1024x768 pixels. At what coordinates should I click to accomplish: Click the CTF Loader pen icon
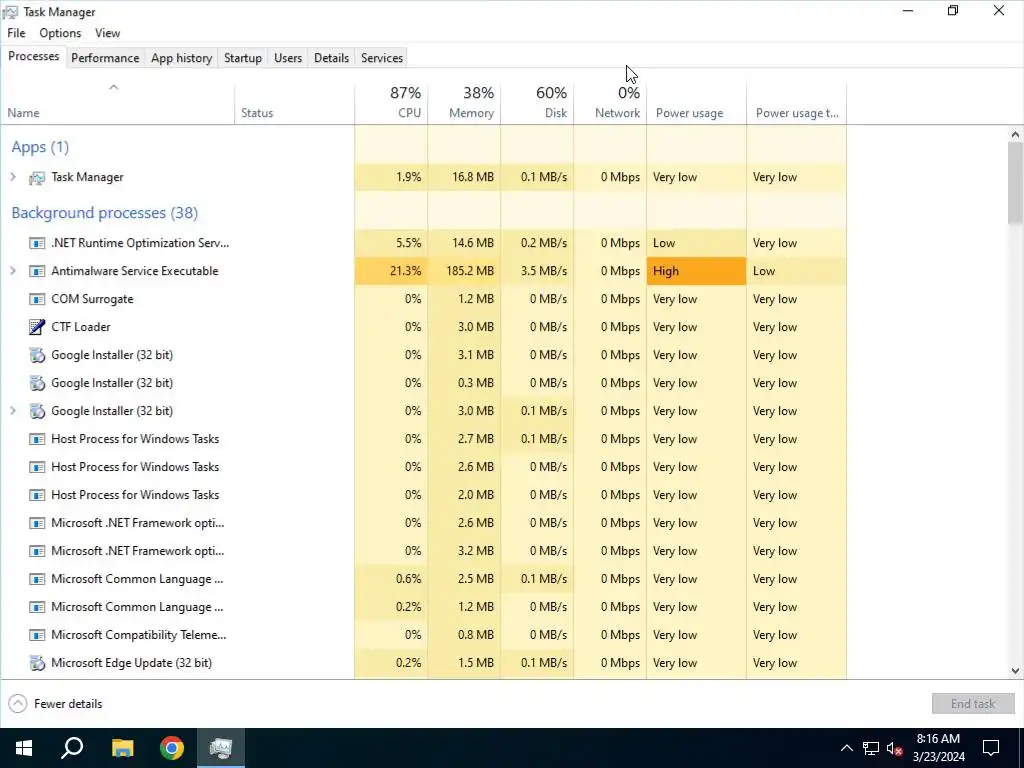pyautogui.click(x=37, y=327)
